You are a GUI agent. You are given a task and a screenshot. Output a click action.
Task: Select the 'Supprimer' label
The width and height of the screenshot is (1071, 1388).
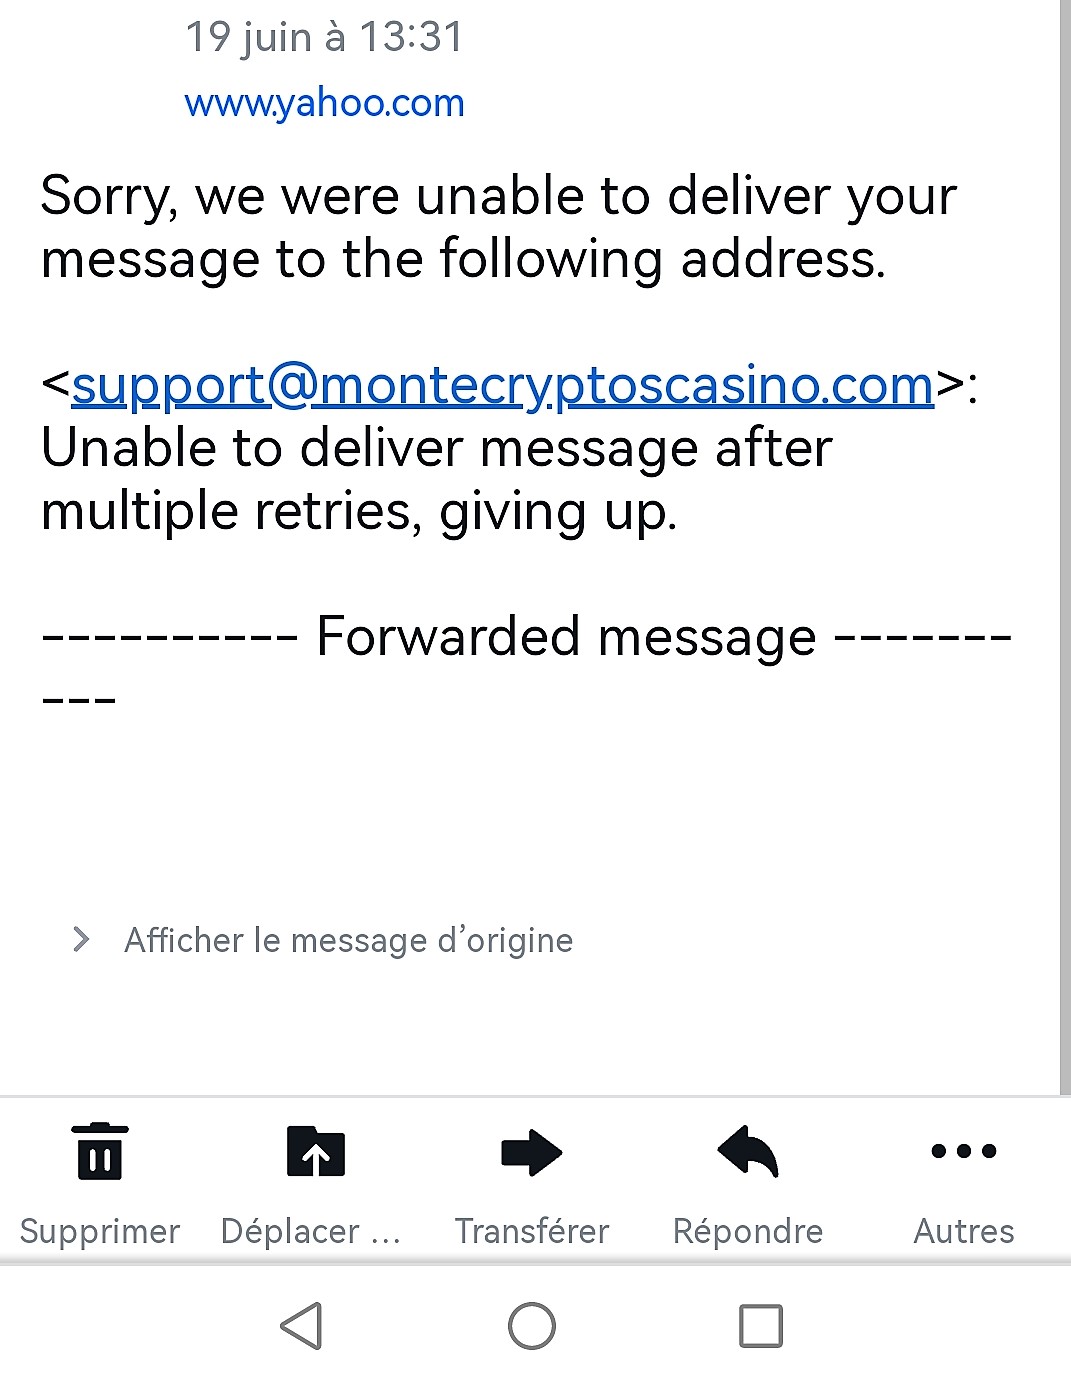pos(100,1231)
